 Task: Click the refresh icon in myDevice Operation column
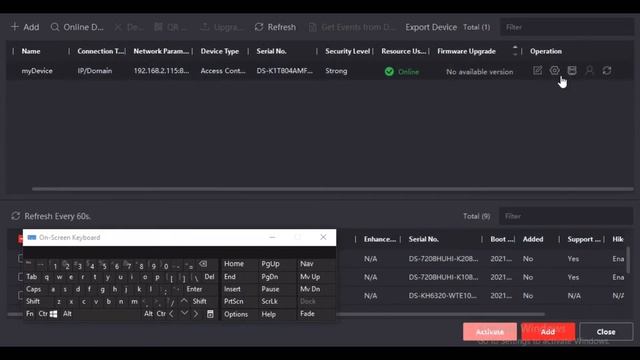[x=607, y=70]
